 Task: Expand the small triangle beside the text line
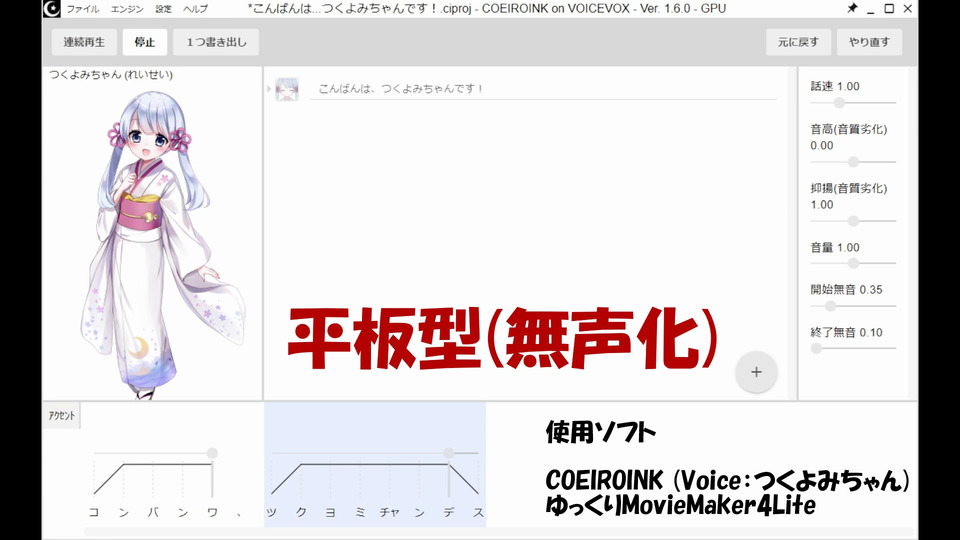269,89
